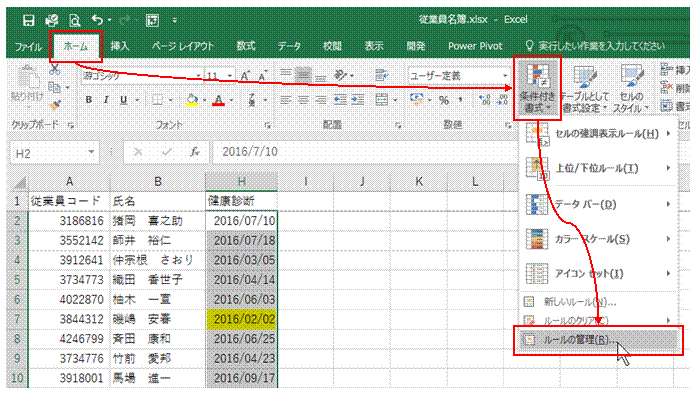Viewport: 698px width, 394px height.
Task: Click the select-all corner triangle
Action: 19,182
